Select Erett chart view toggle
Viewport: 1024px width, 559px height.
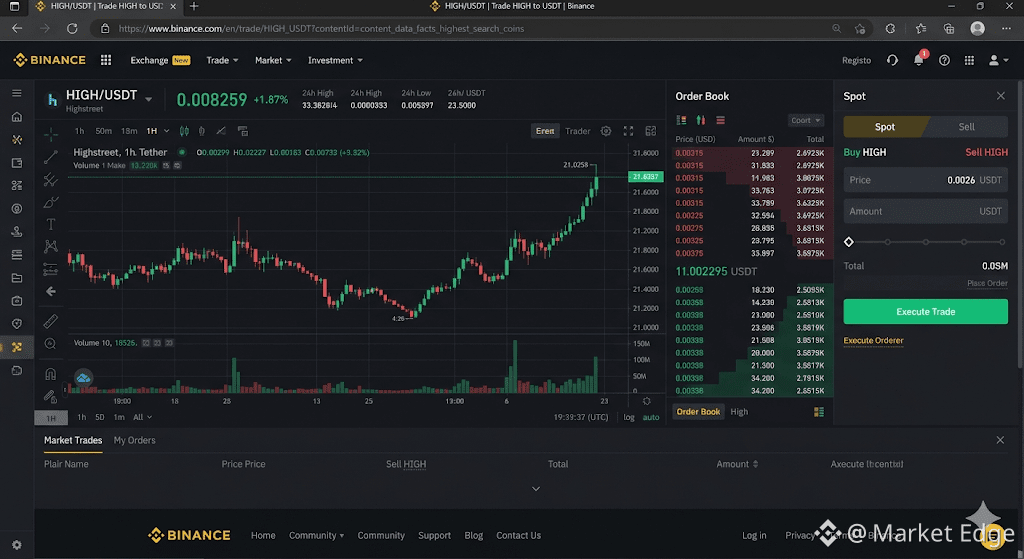(x=545, y=131)
